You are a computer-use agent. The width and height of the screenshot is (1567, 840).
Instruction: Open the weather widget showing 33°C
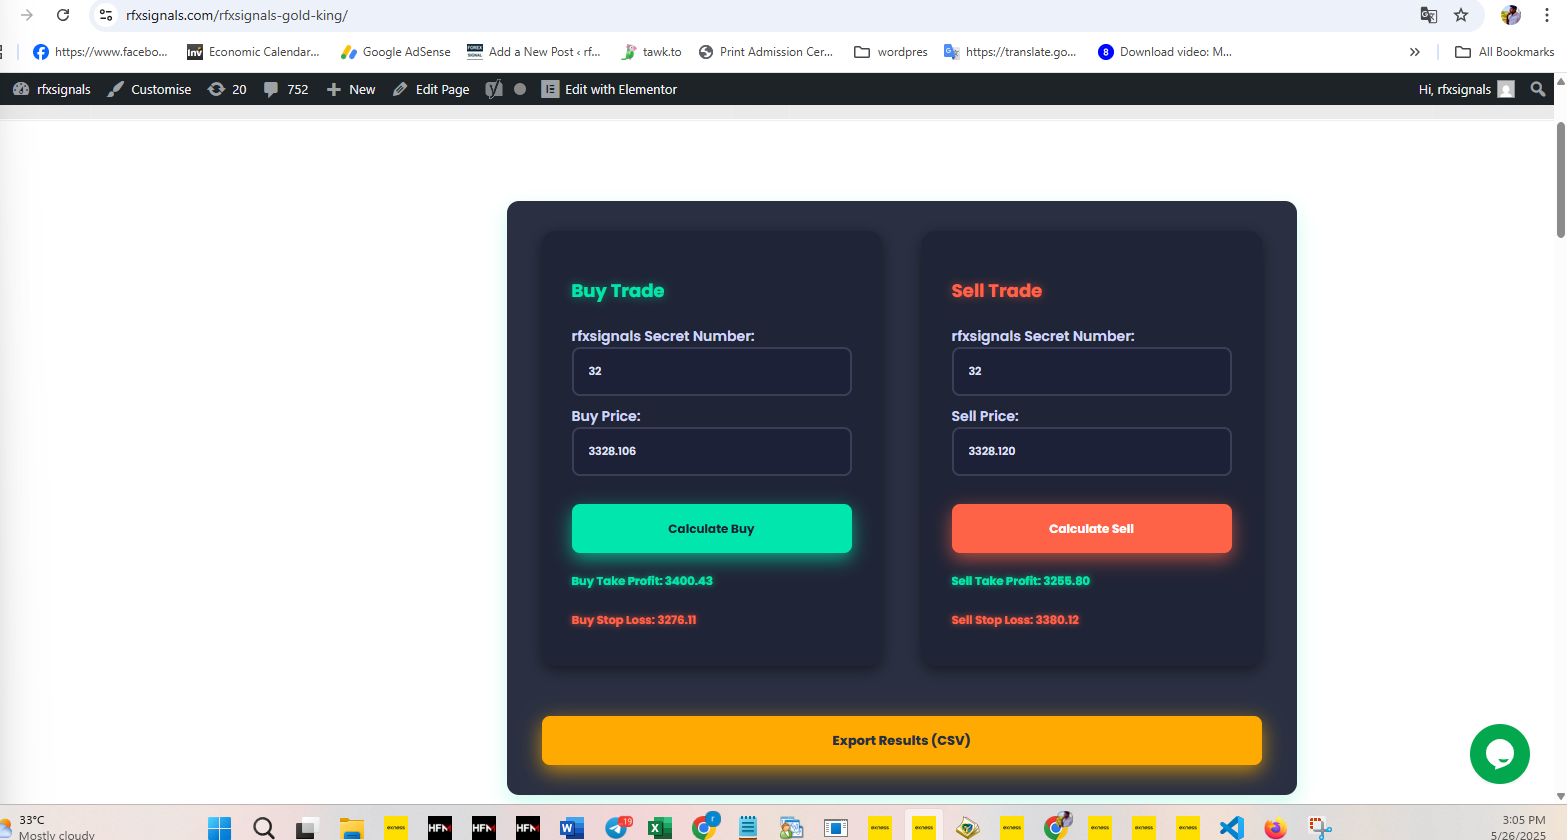[50, 827]
